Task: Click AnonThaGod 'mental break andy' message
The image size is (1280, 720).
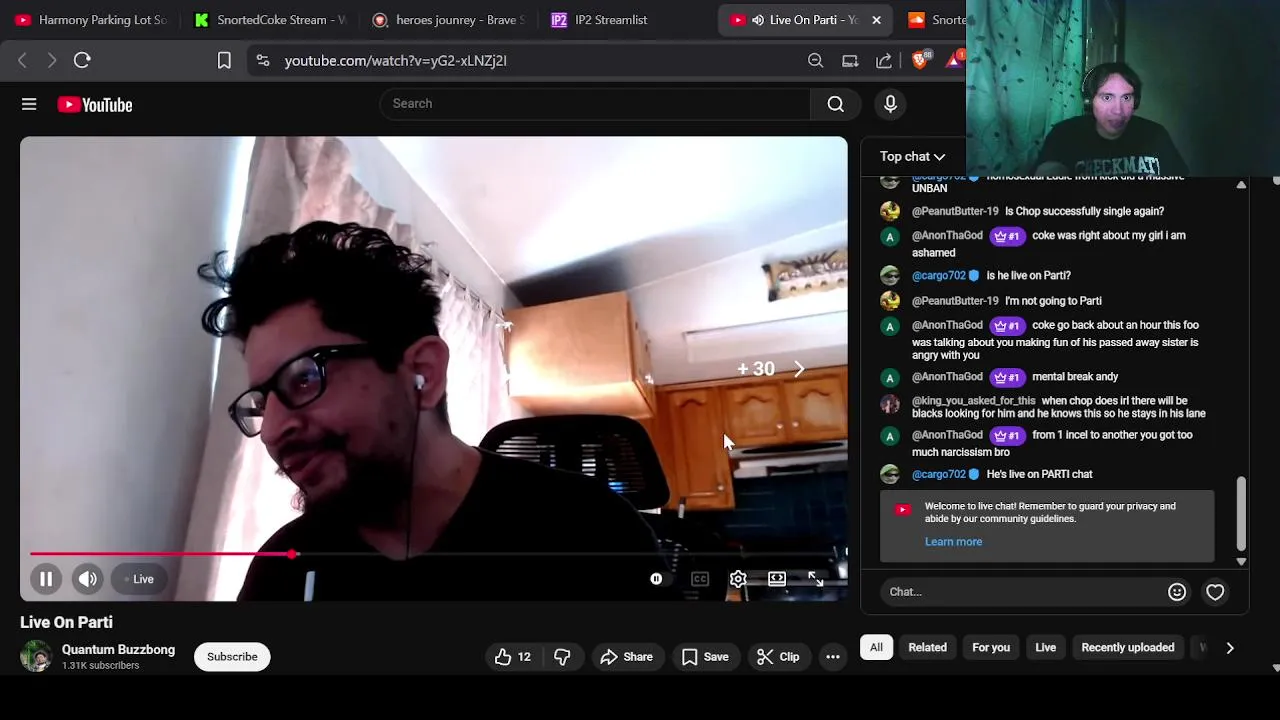Action: tap(1076, 377)
